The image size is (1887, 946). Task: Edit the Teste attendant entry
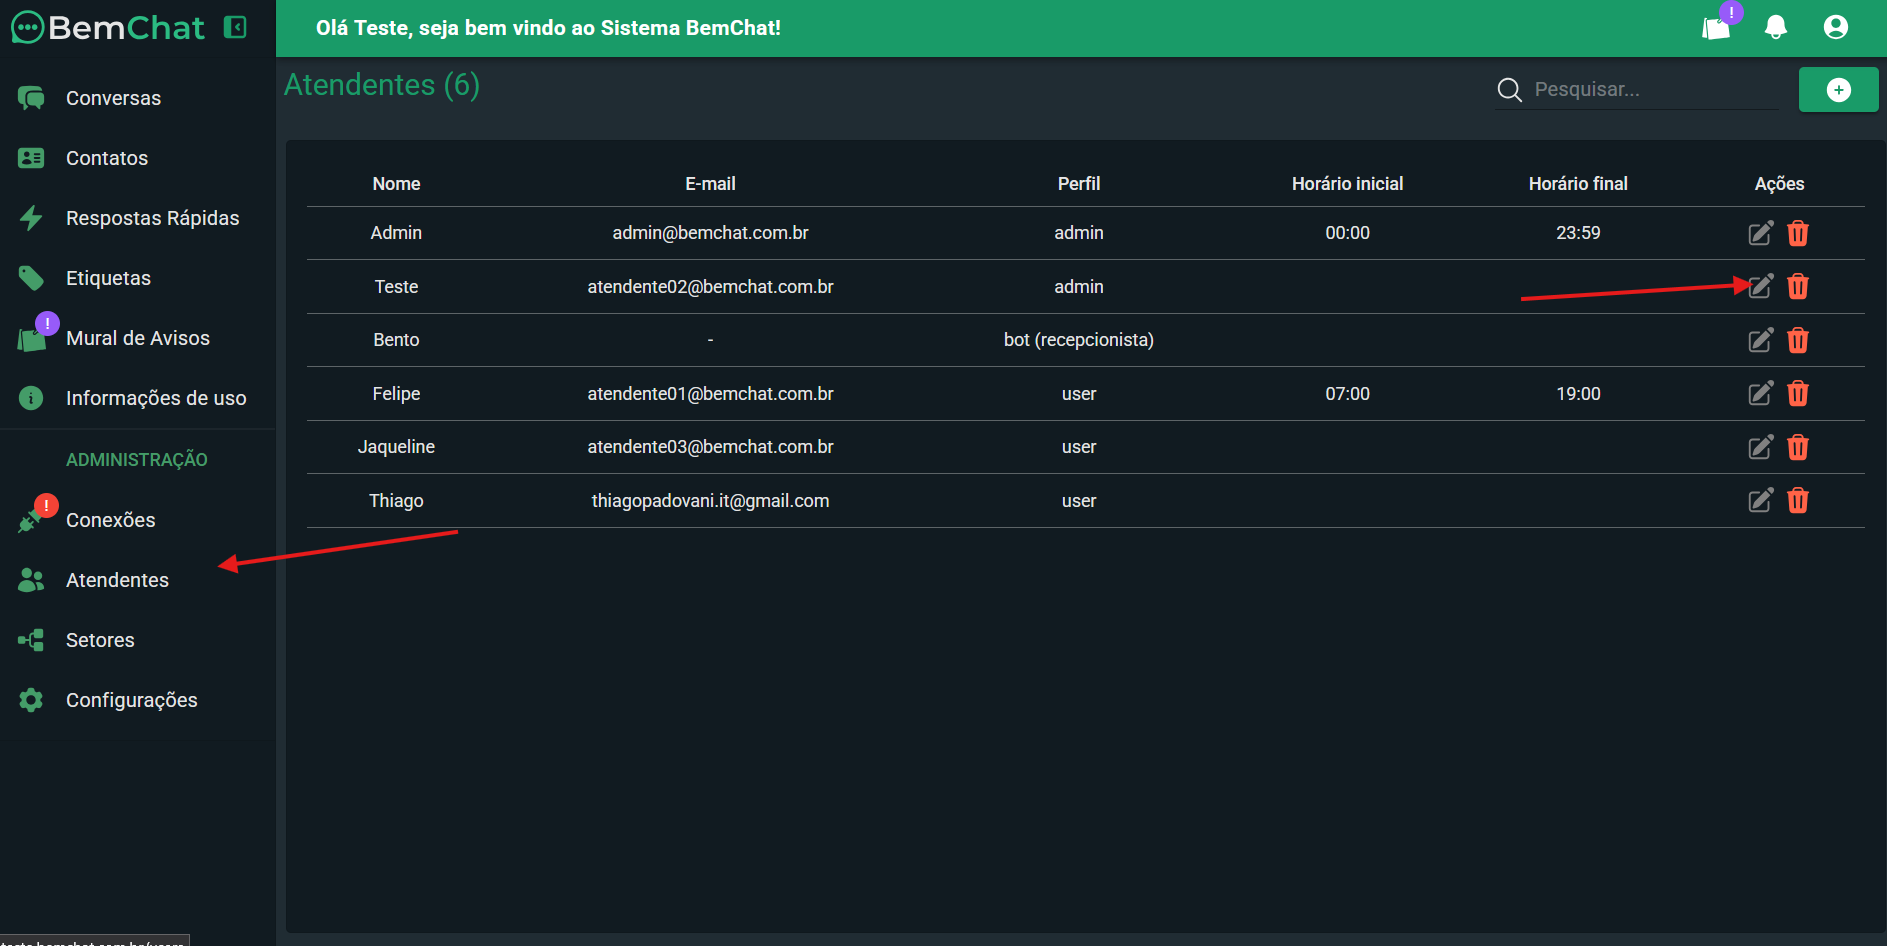click(1760, 287)
